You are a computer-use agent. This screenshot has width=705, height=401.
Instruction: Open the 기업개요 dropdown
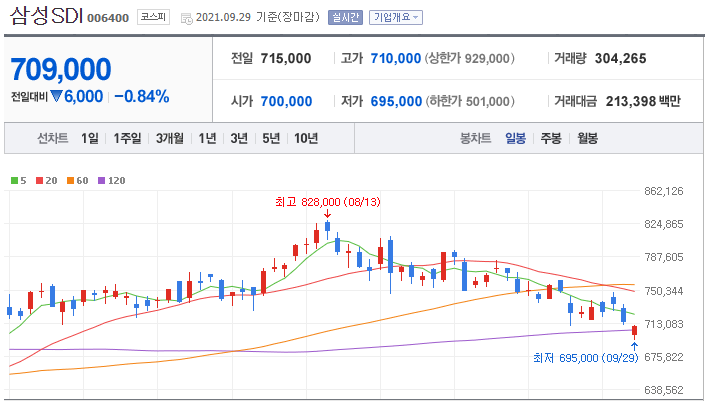[396, 18]
